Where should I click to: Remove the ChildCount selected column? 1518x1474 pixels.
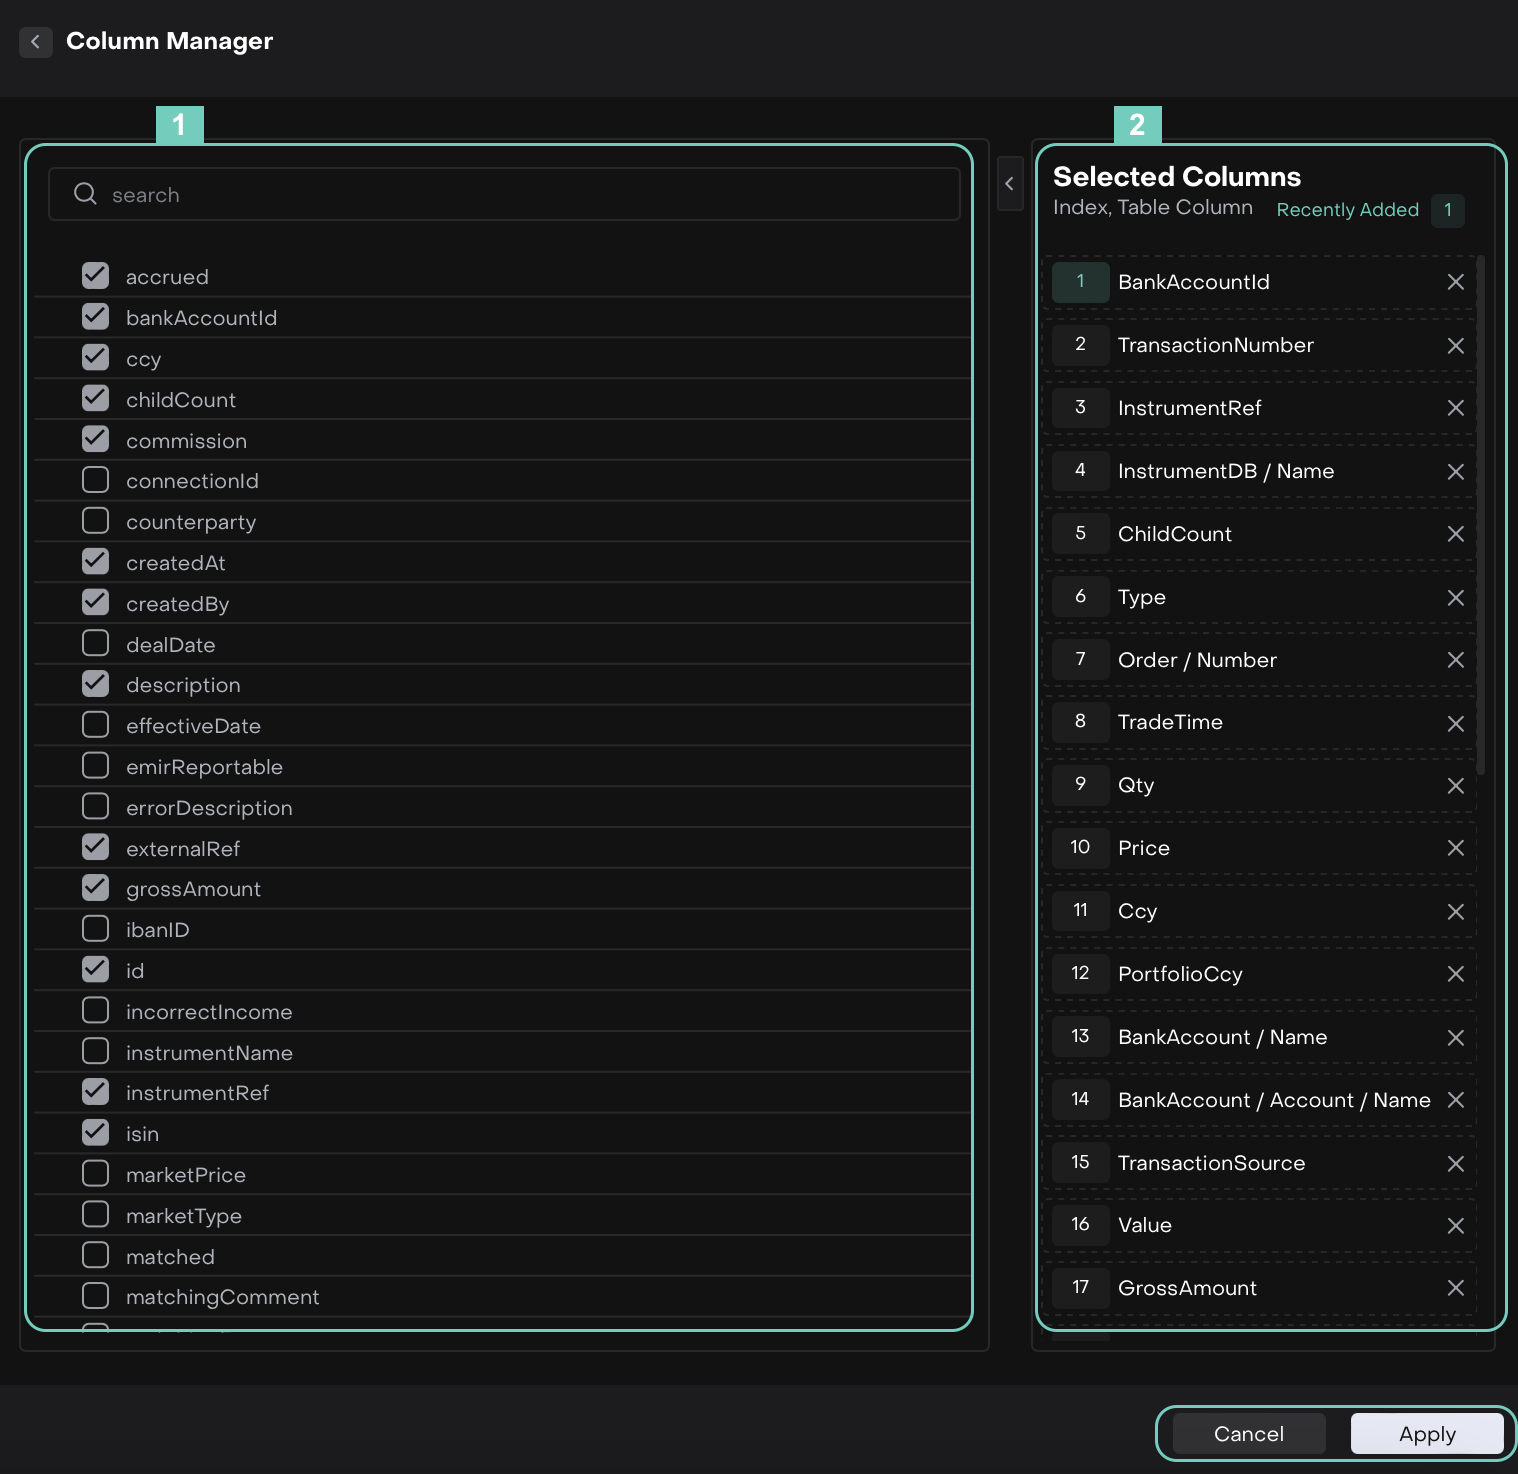1455,534
